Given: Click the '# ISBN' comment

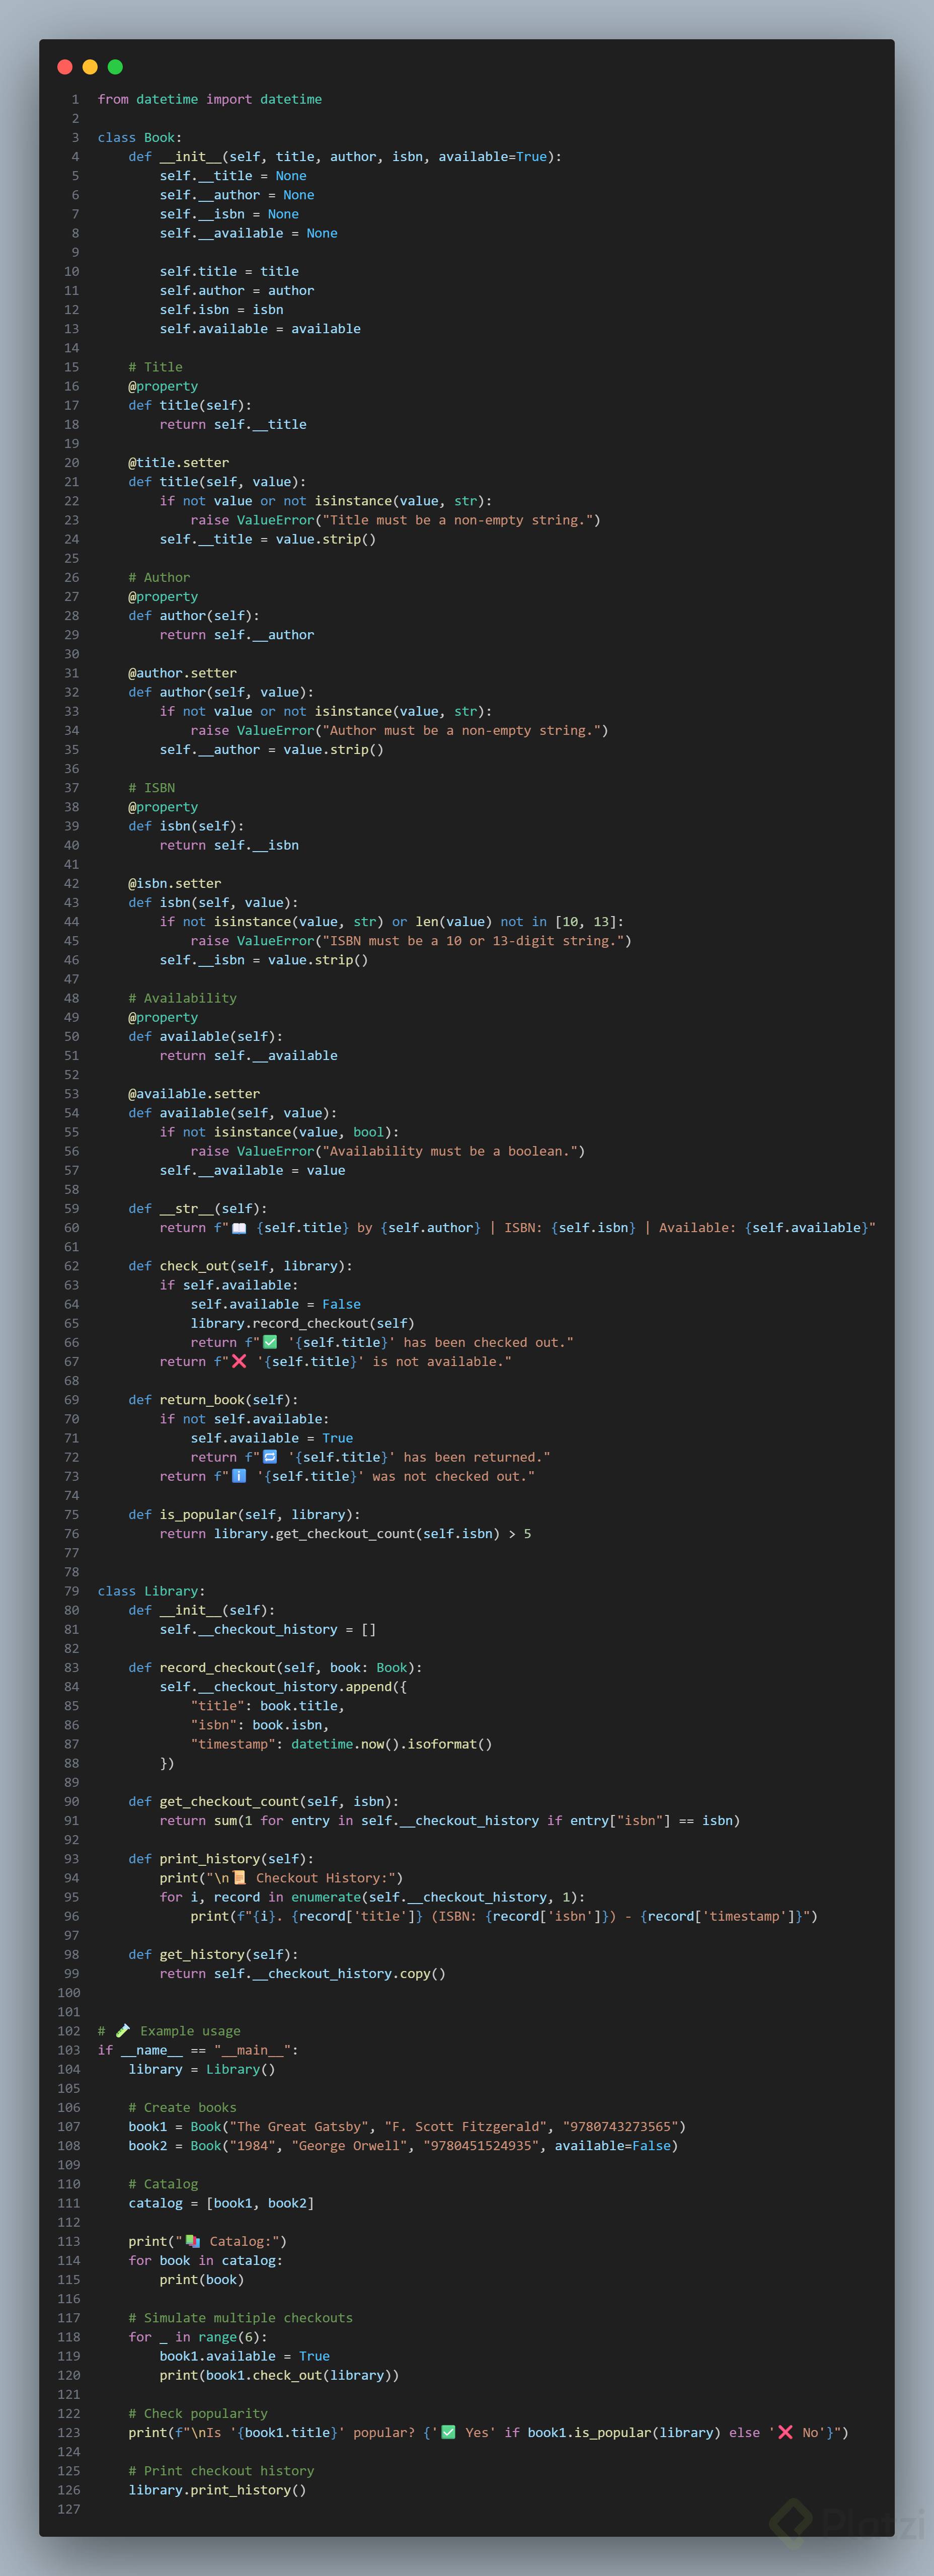Looking at the screenshot, I should coord(152,788).
